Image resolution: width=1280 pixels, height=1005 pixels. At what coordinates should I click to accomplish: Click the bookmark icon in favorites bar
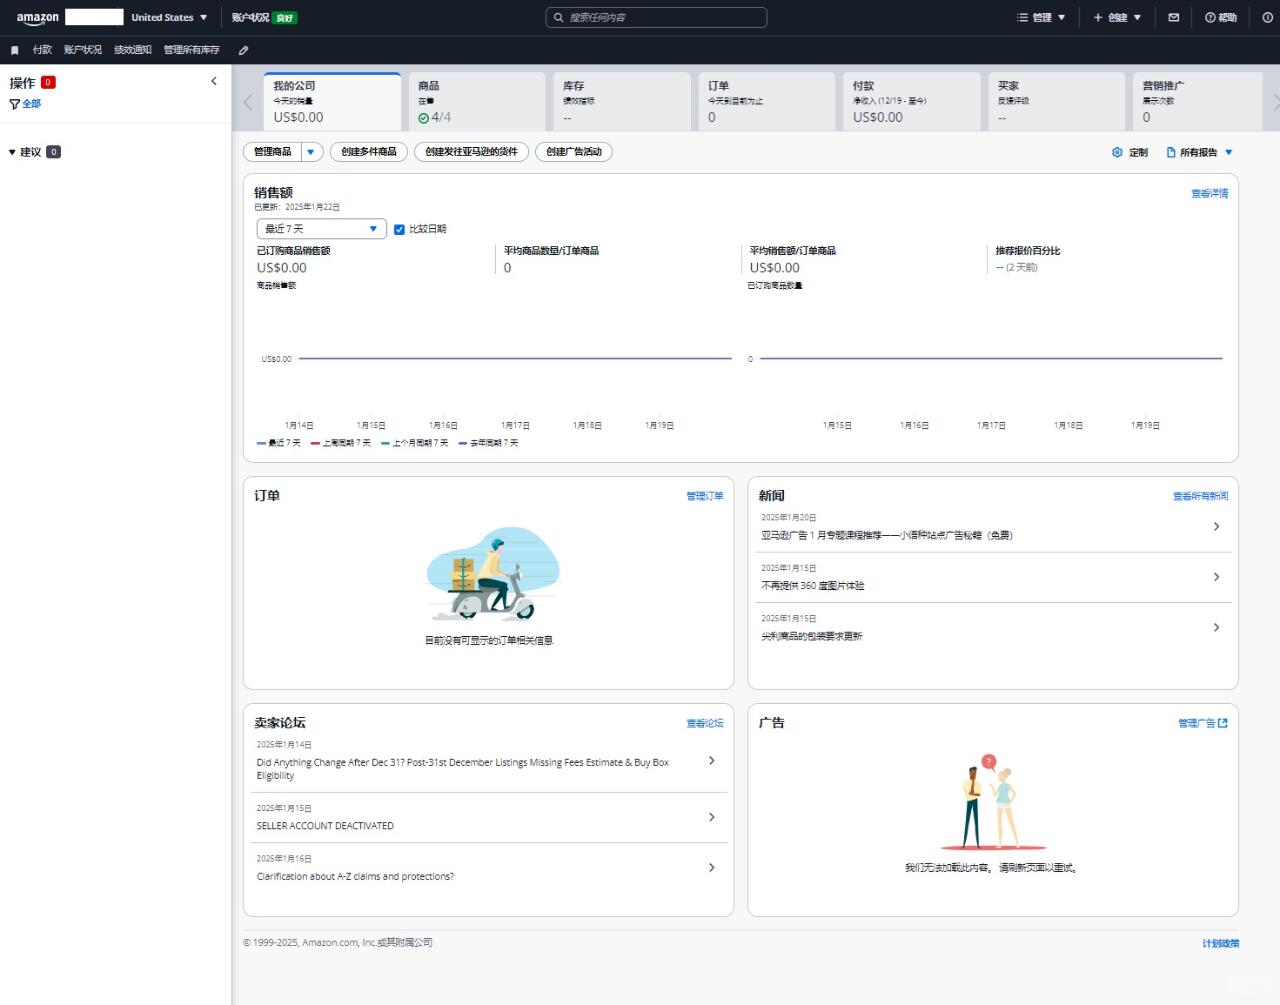pyautogui.click(x=15, y=50)
